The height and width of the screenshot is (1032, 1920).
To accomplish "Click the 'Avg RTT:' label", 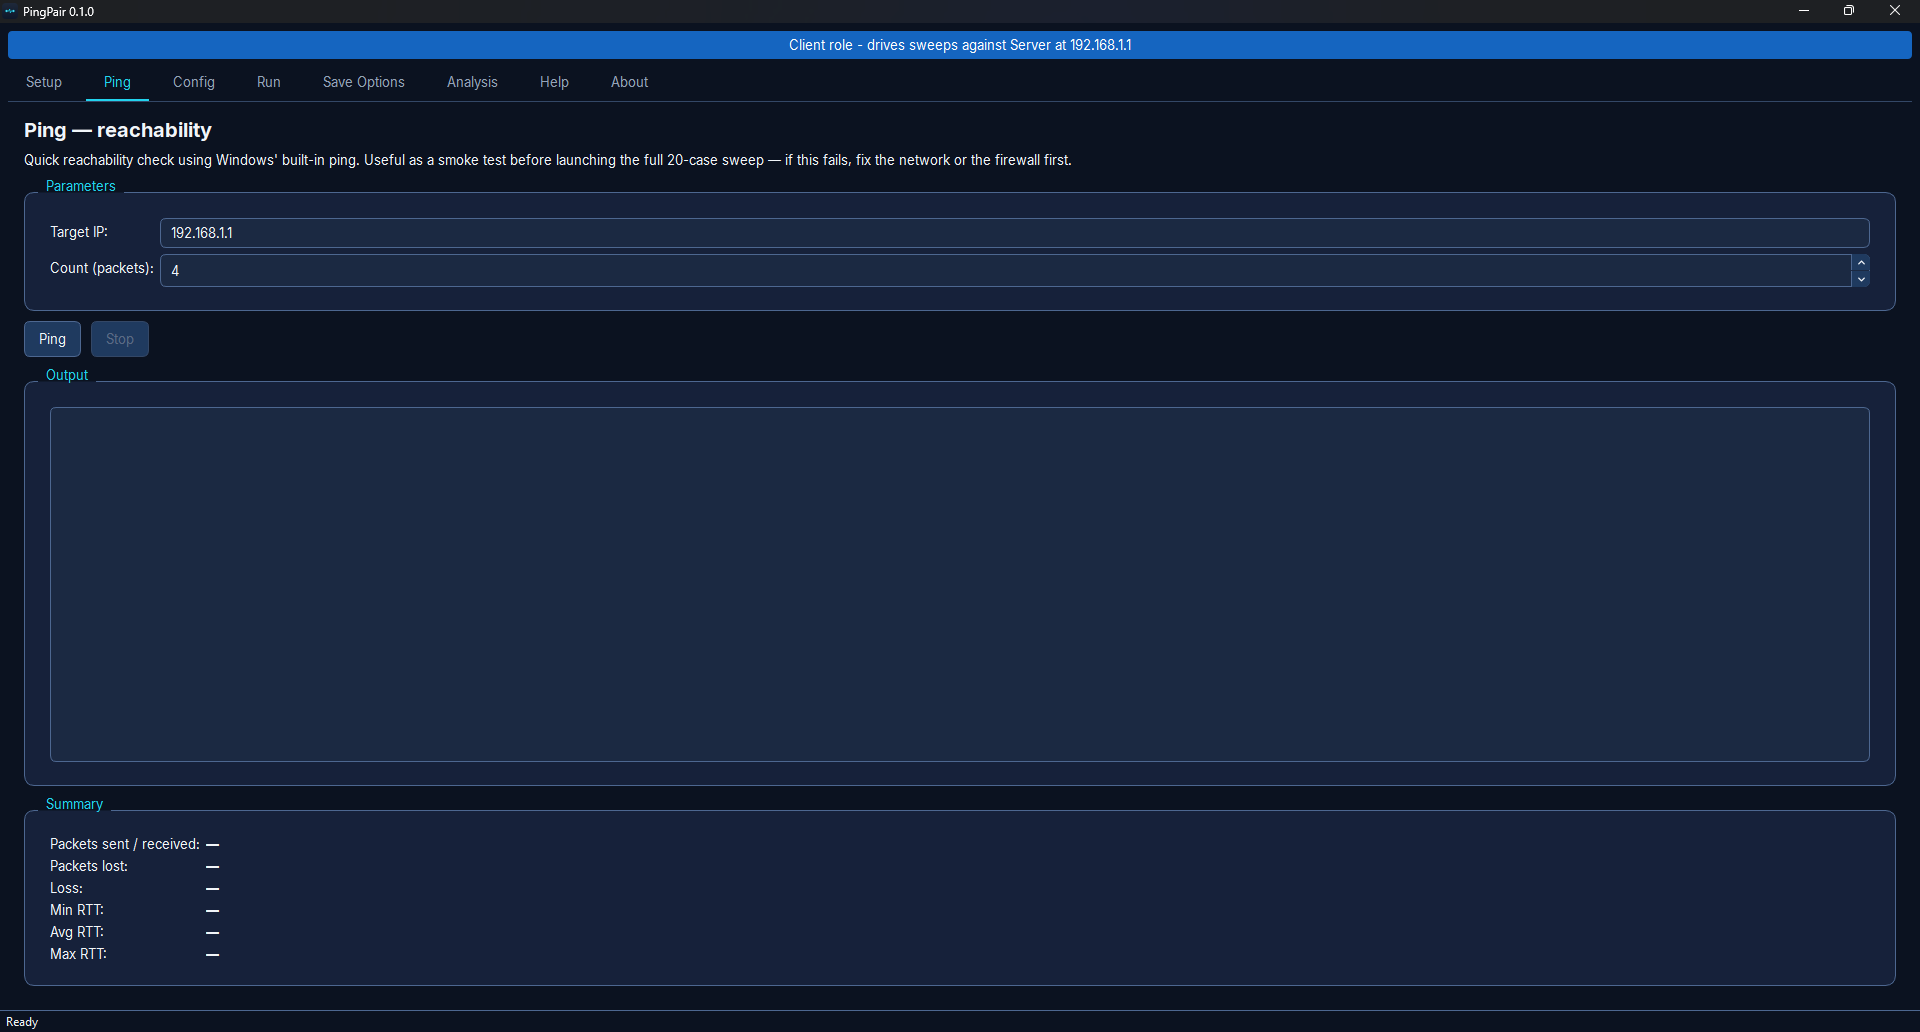I will [77, 932].
